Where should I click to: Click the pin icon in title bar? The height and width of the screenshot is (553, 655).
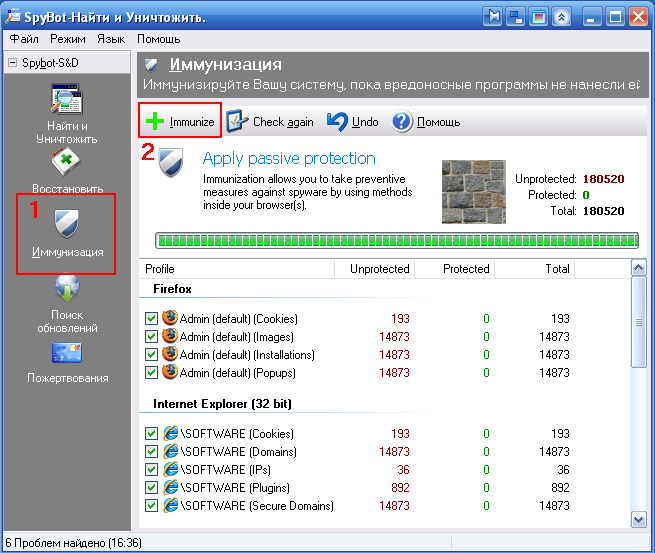493,17
